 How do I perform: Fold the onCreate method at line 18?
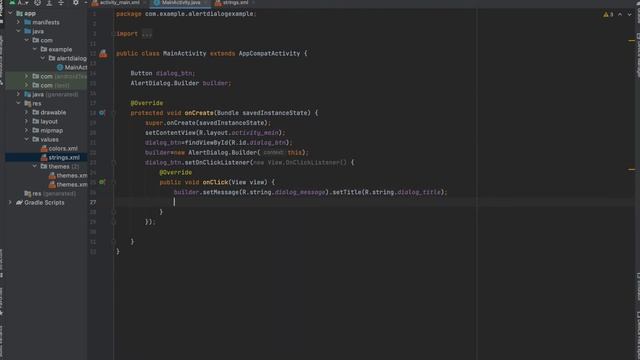(x=114, y=113)
